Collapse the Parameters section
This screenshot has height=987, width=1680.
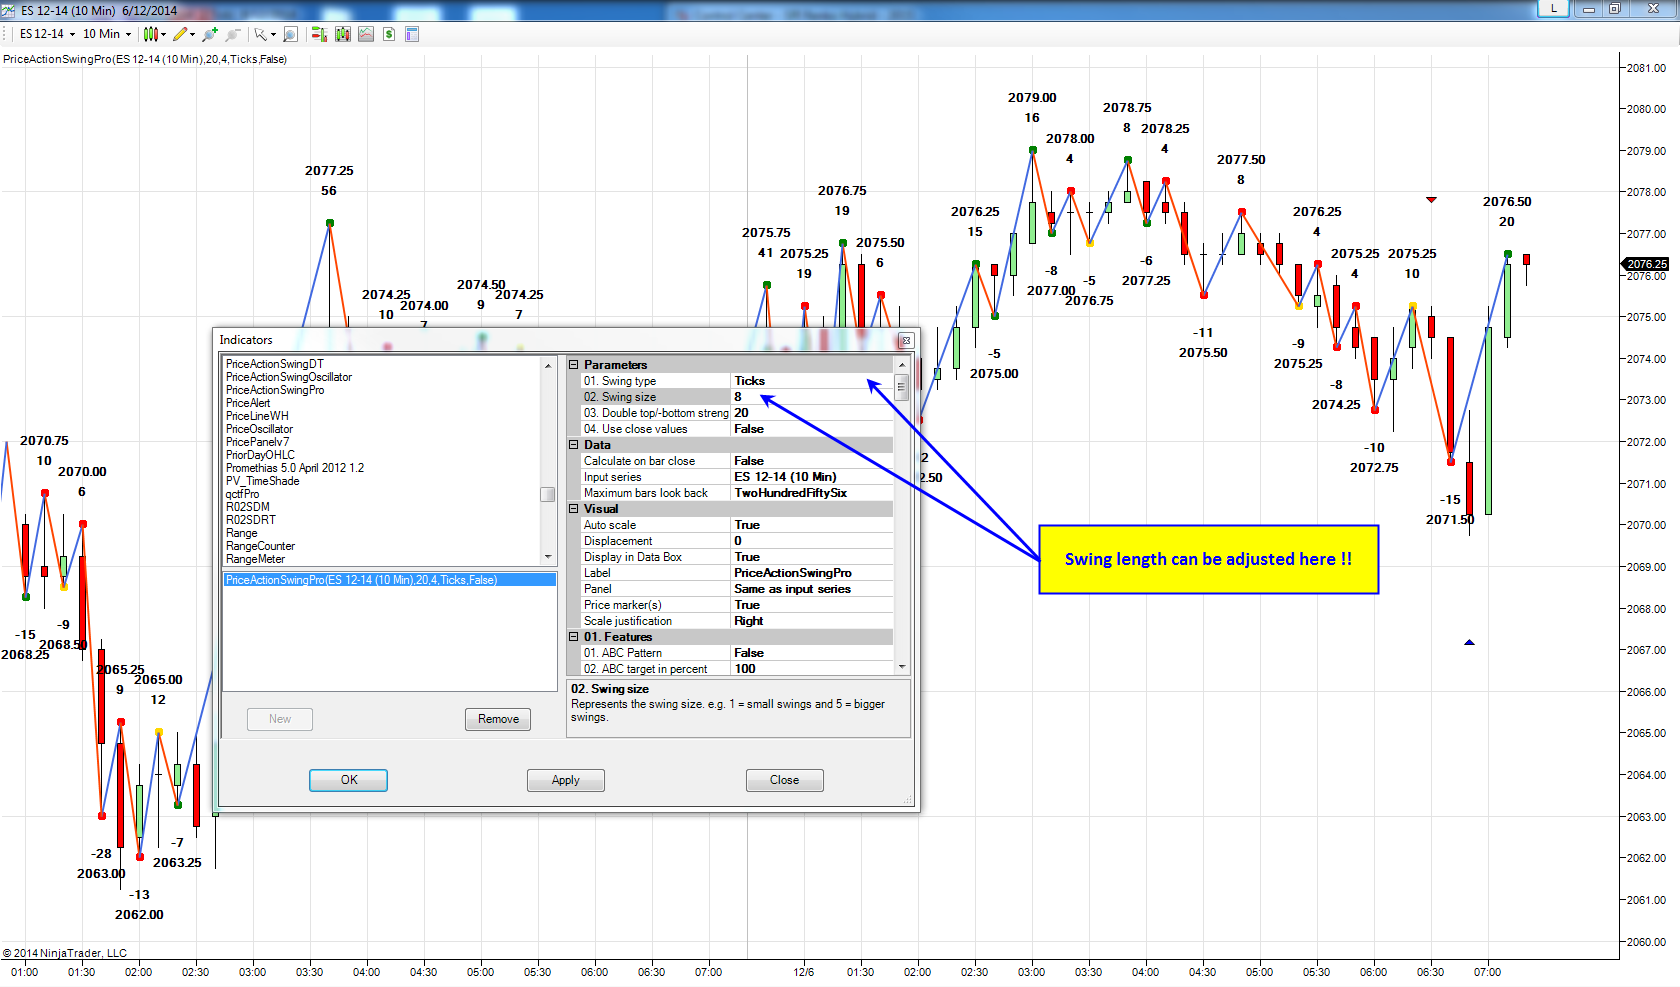[x=574, y=365]
